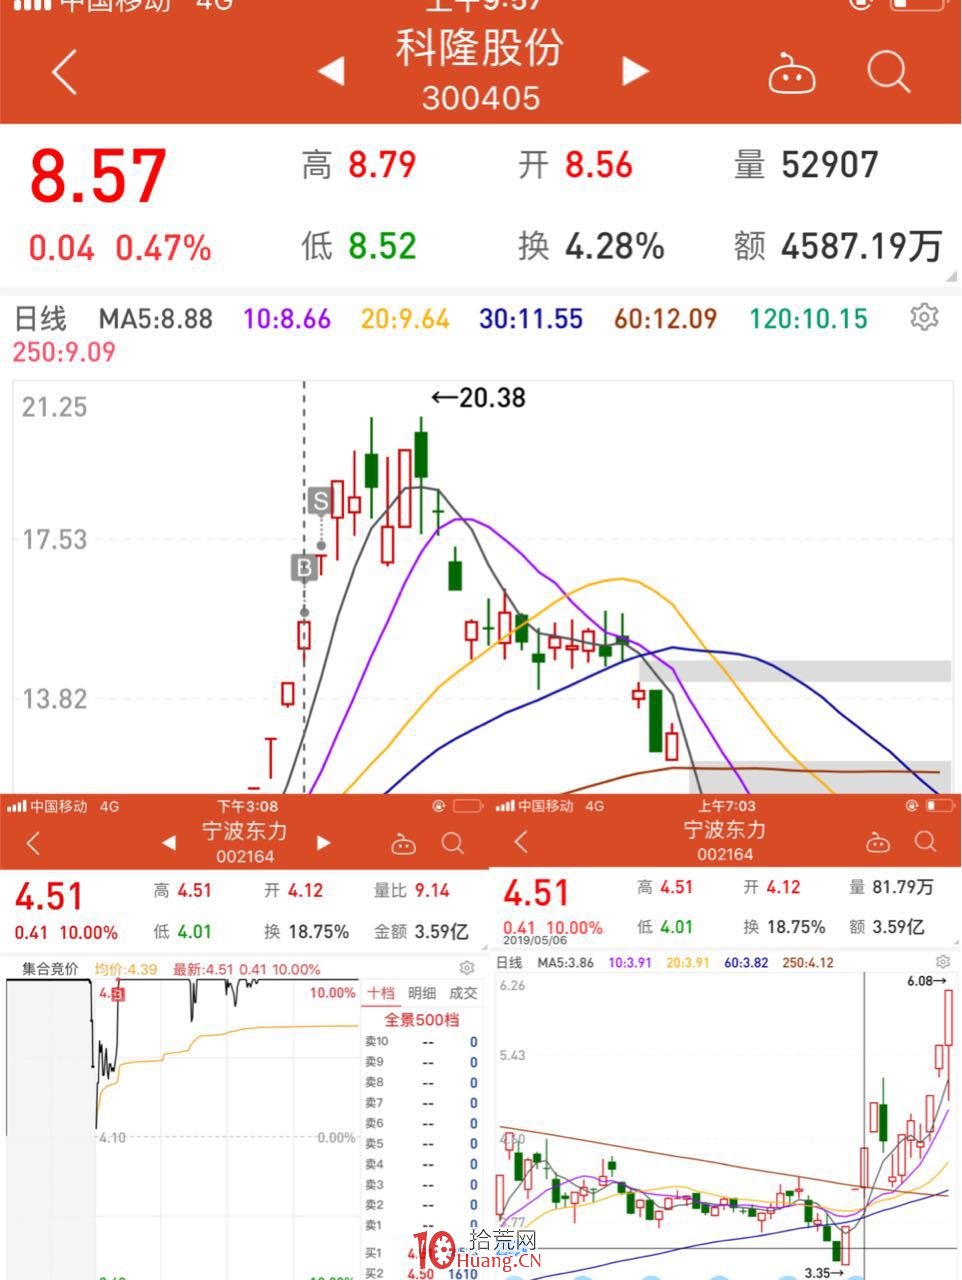This screenshot has height=1280, width=962.
Task: Tap the robot icon in the 宁波东力 header
Action: (878, 843)
